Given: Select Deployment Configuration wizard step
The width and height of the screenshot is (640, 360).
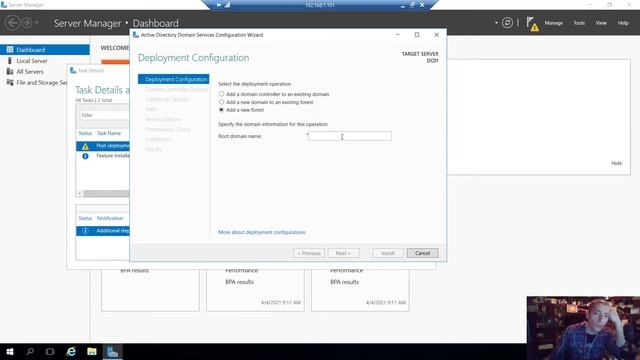Looking at the screenshot, I should tap(173, 79).
